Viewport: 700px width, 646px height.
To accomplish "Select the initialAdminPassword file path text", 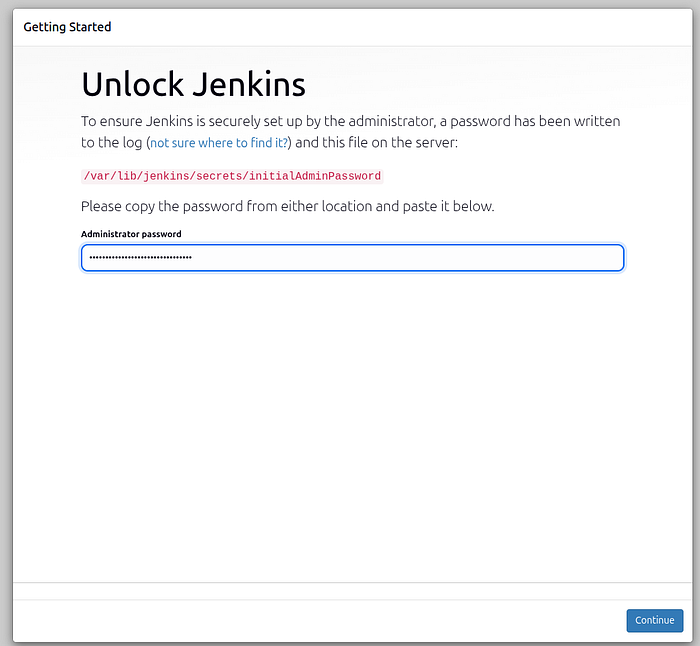I will coord(232,176).
